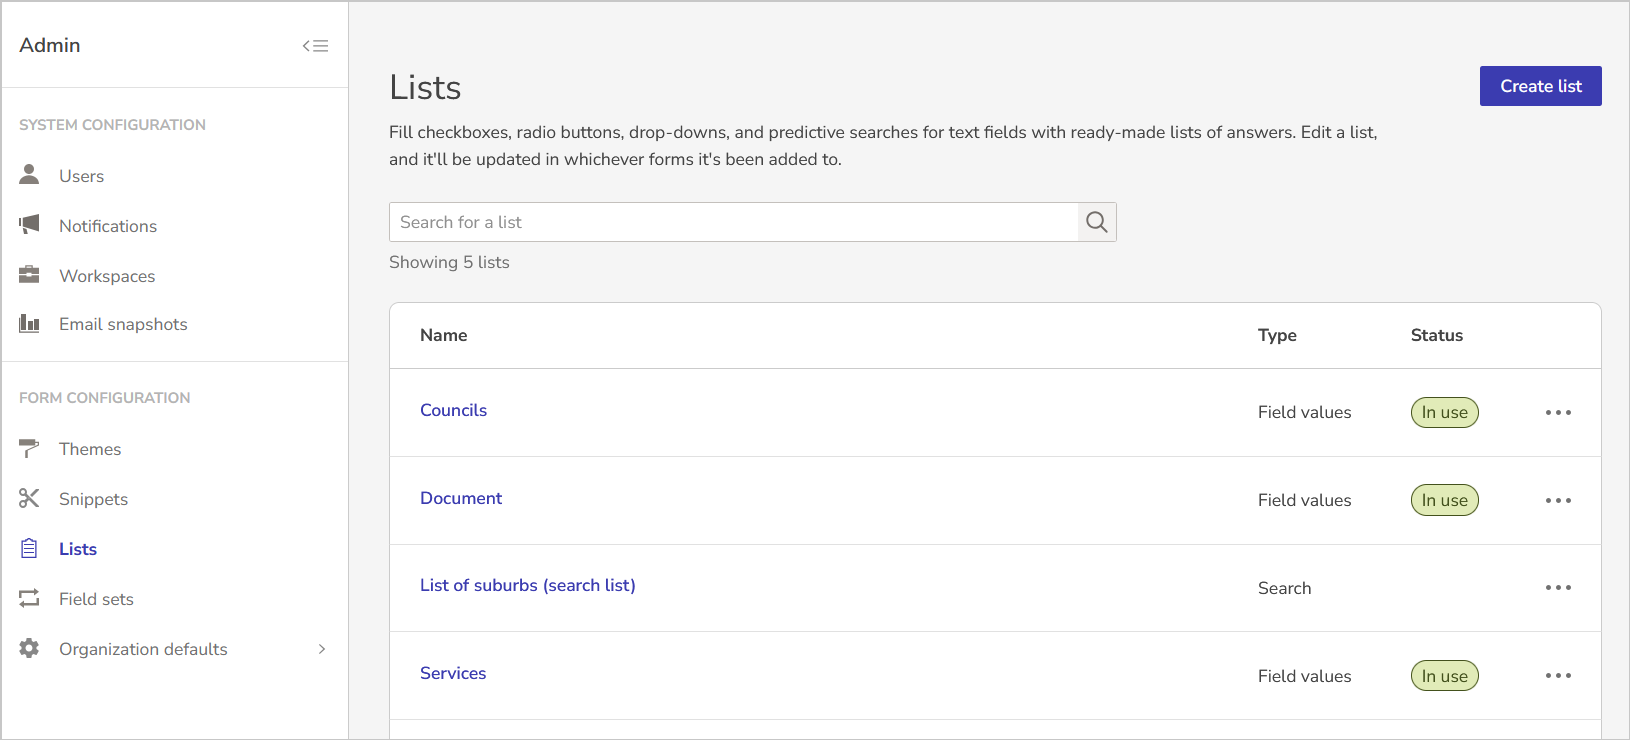This screenshot has width=1630, height=740.
Task: Click the Admin sidebar title
Action: [x=50, y=45]
